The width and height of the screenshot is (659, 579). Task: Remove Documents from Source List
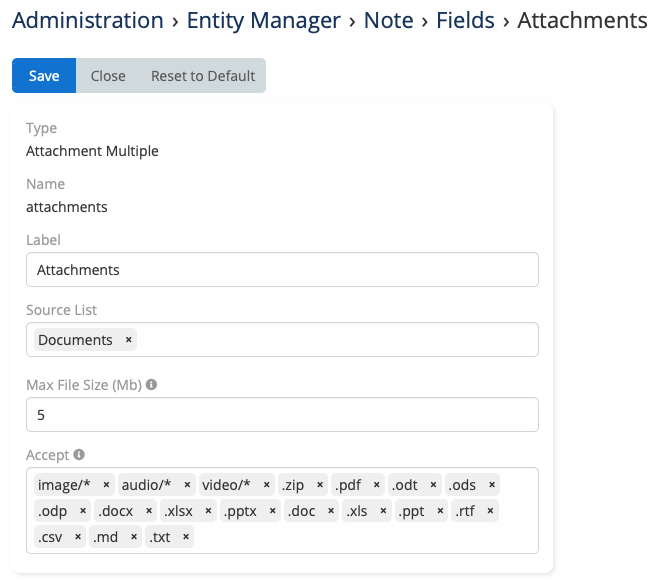pyautogui.click(x=128, y=340)
